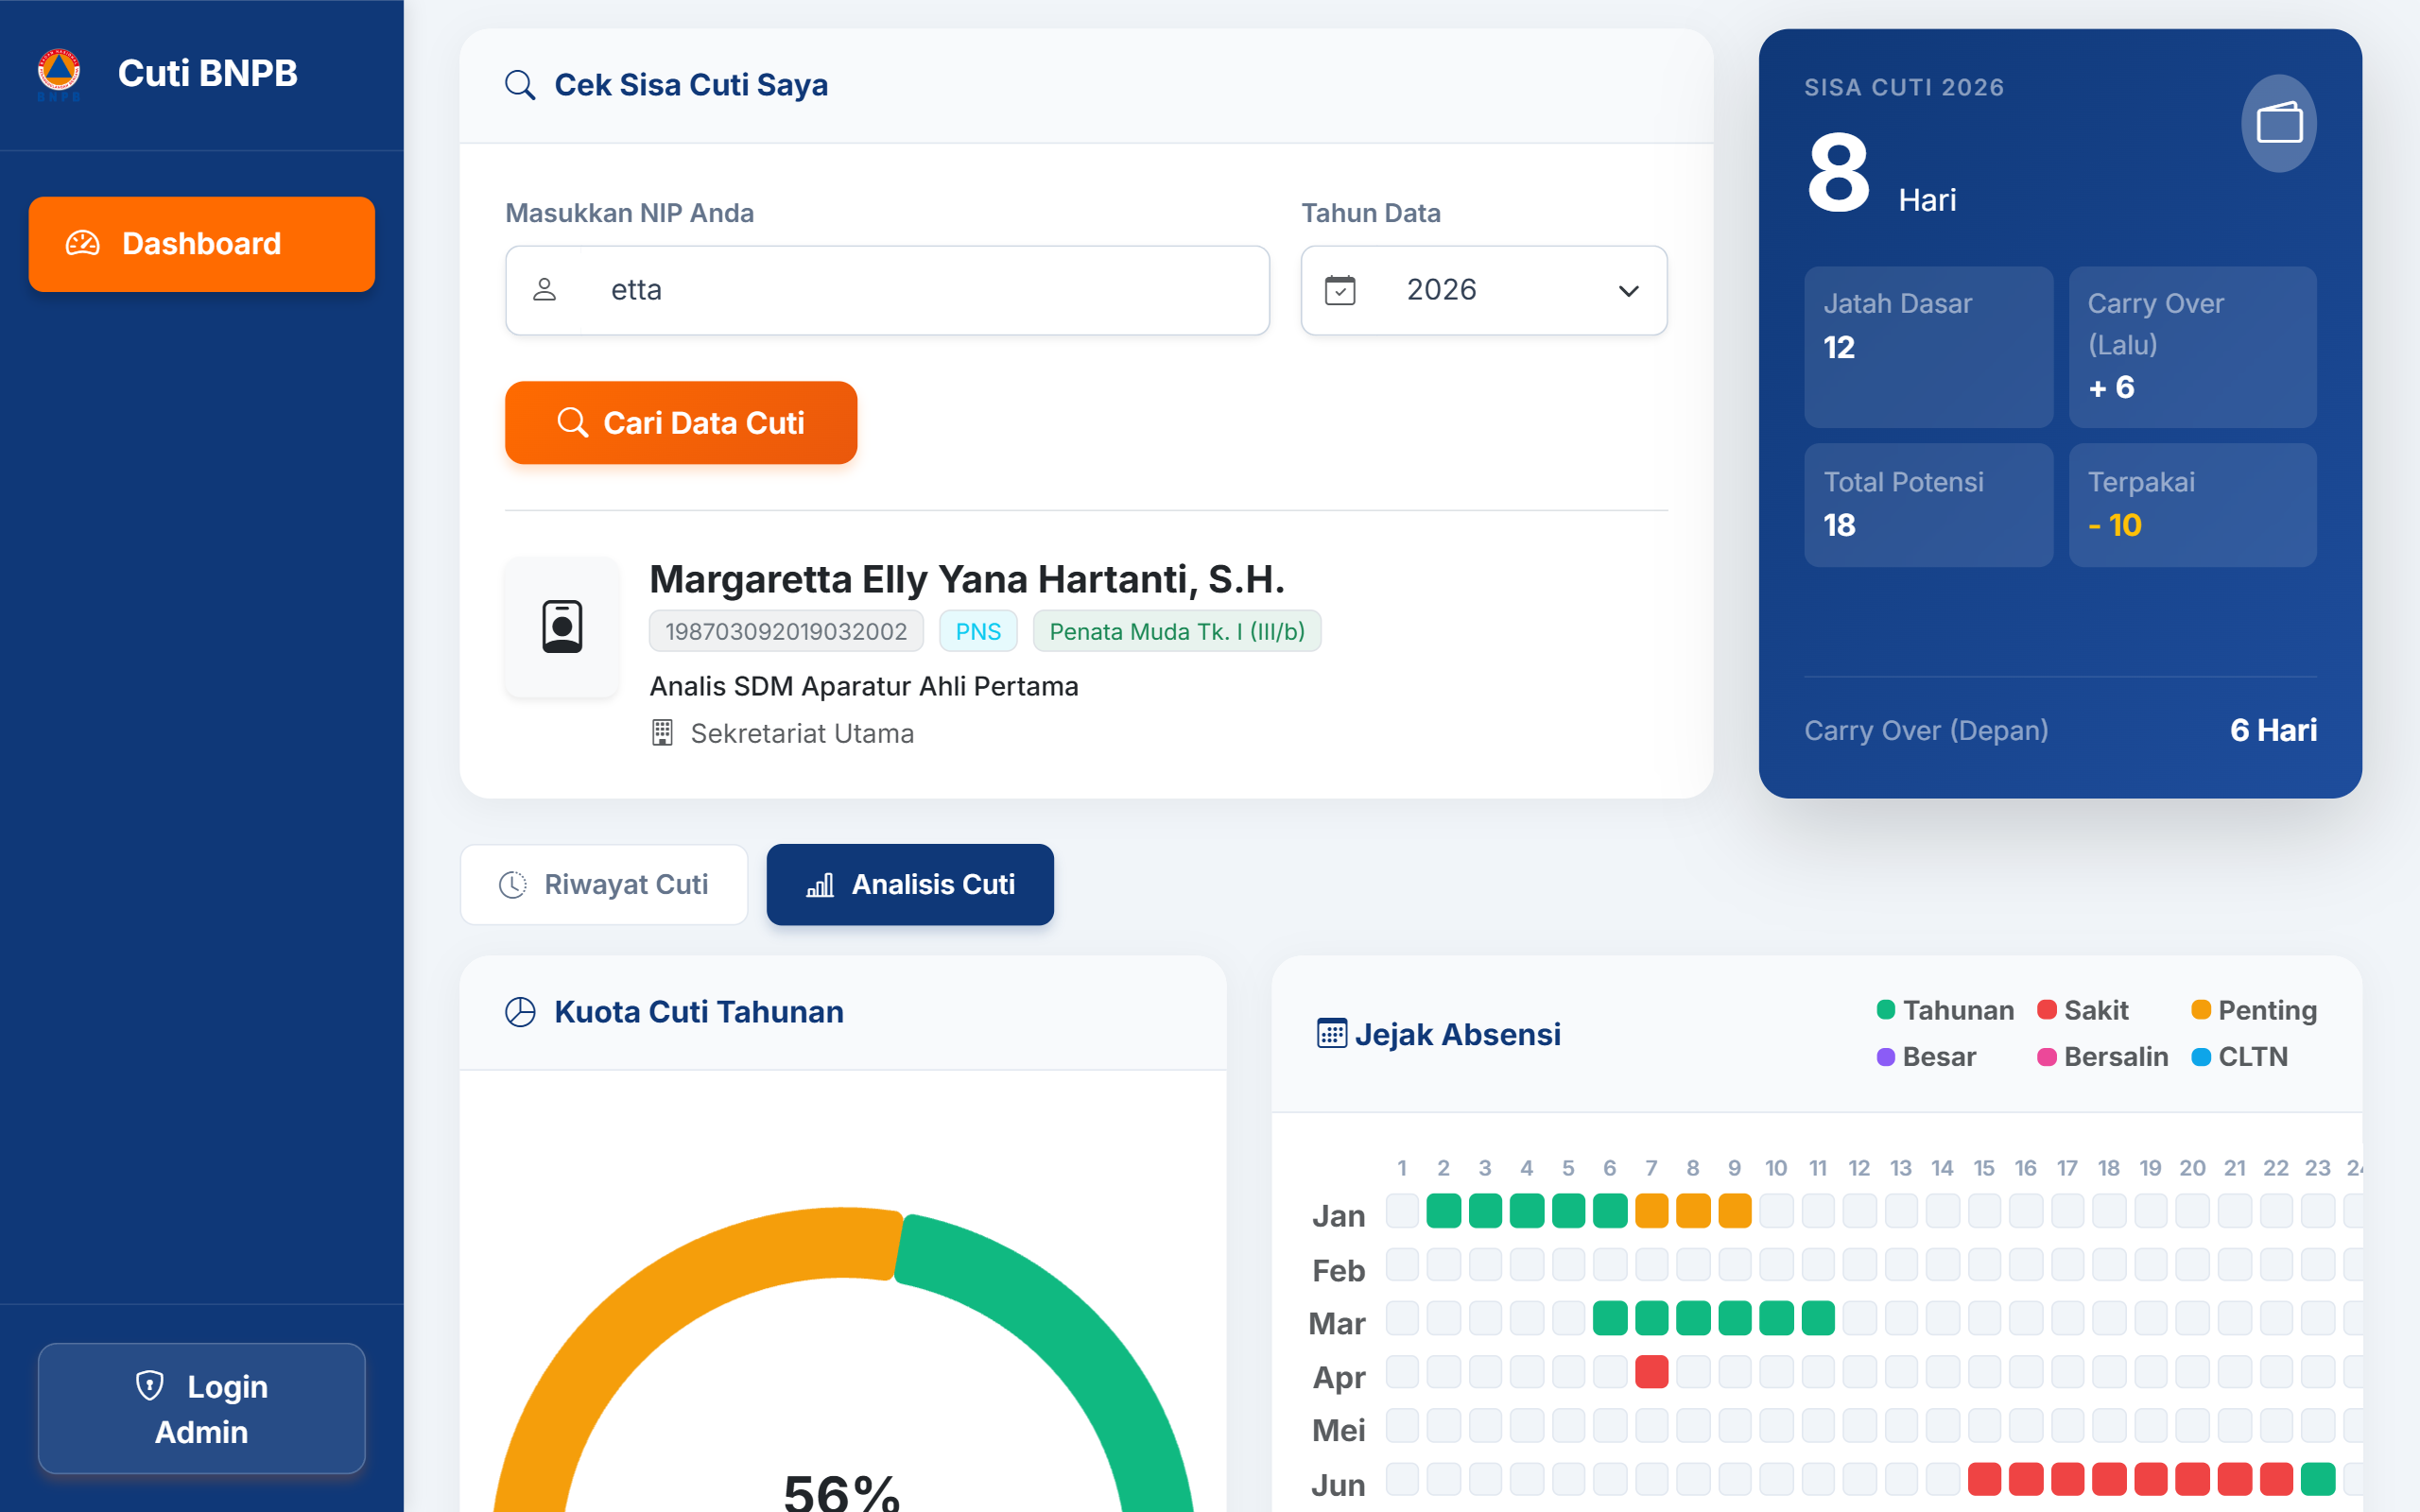Click the Cek Sisa Cuti Saya heading
The height and width of the screenshot is (1512, 2420).
pyautogui.click(x=691, y=85)
